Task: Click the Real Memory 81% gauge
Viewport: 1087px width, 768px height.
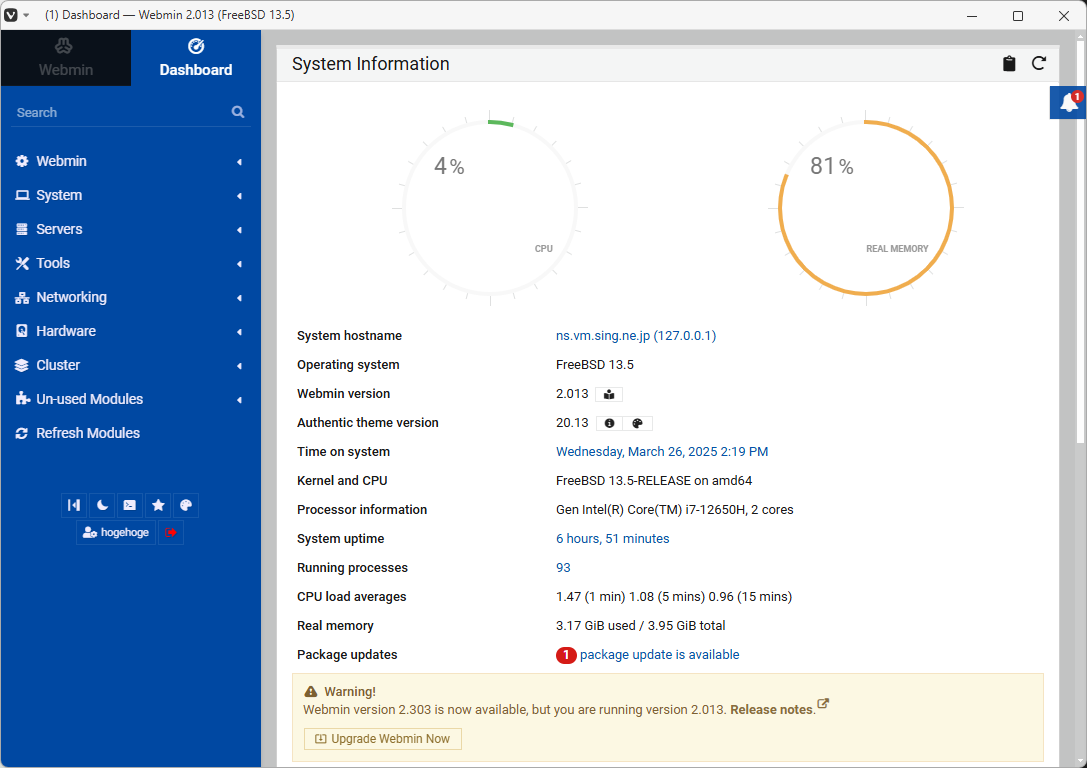Action: point(866,208)
